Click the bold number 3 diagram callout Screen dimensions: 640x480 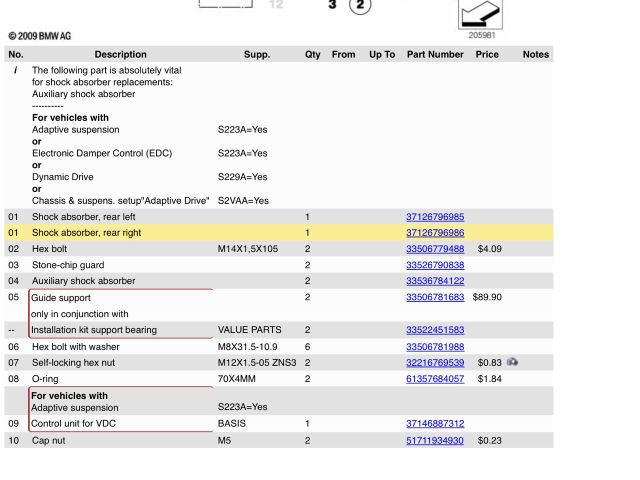pos(332,6)
